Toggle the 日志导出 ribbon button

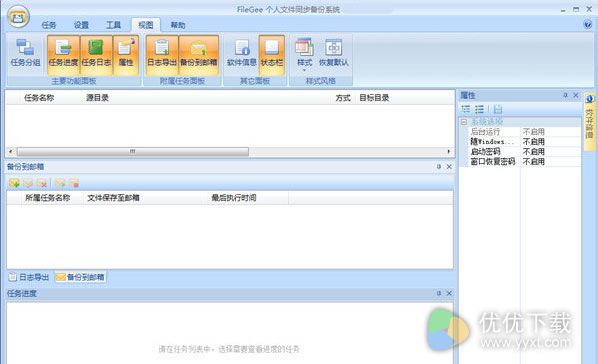click(162, 54)
